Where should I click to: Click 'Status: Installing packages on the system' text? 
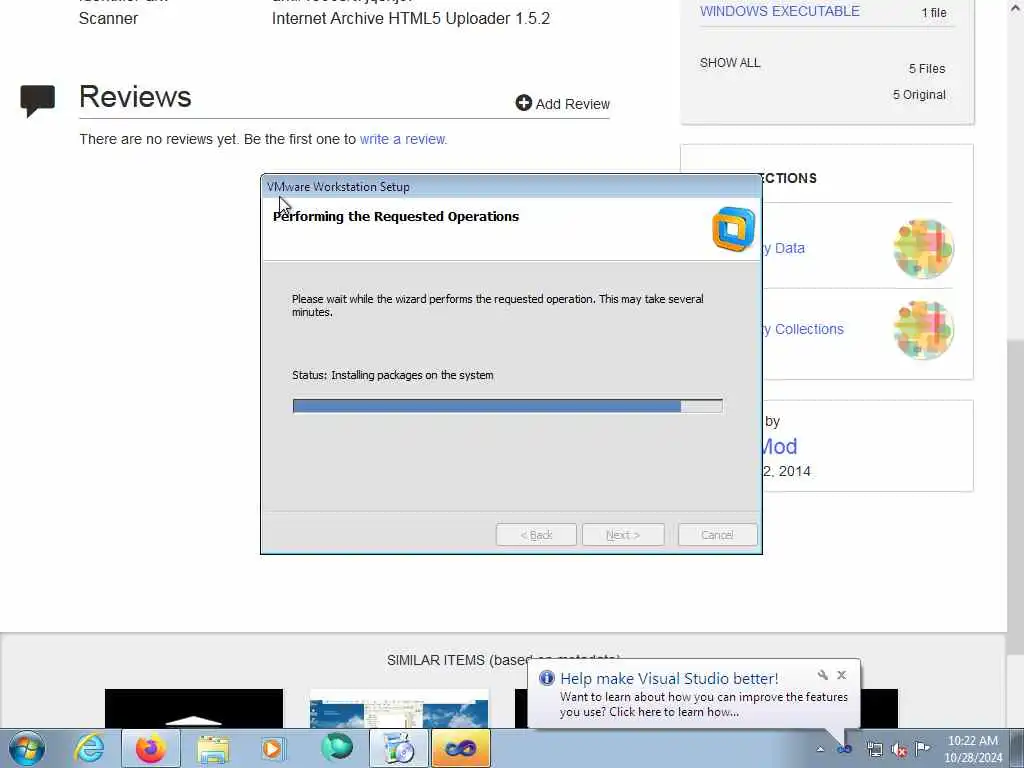[x=392, y=376]
